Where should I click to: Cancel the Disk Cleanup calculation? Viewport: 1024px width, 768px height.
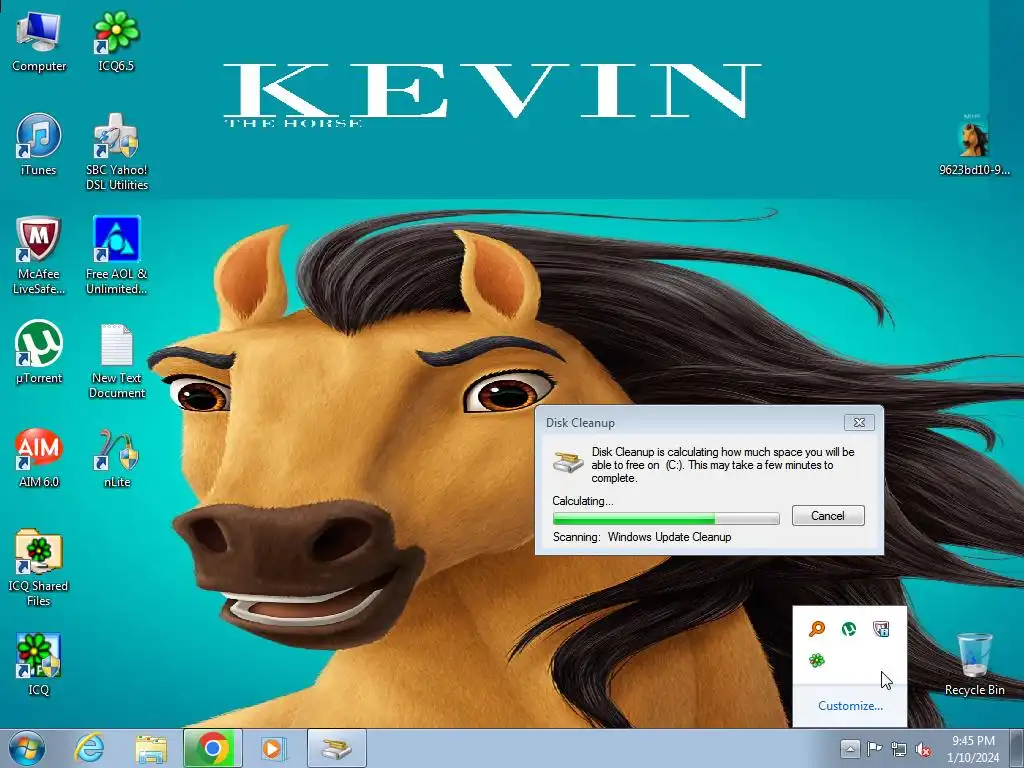tap(828, 516)
